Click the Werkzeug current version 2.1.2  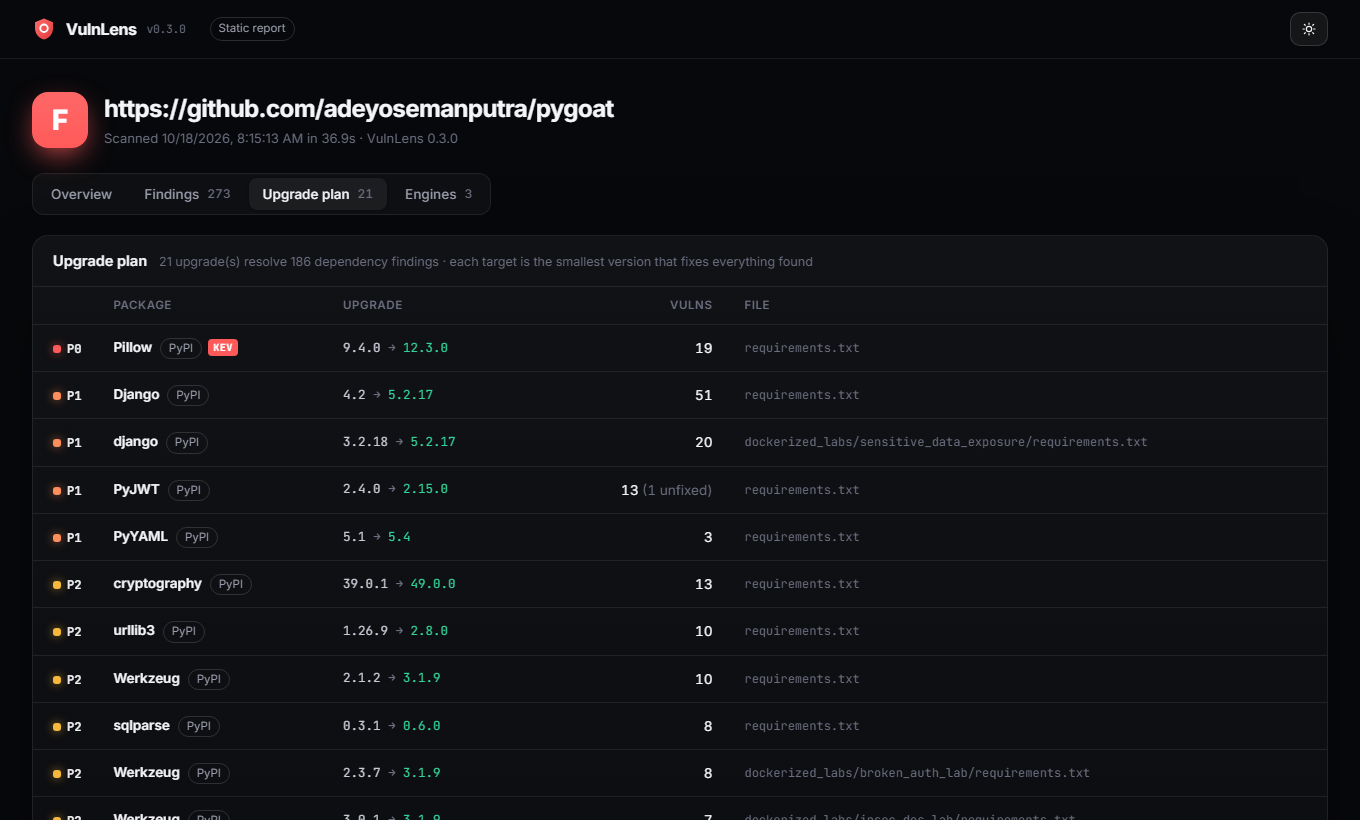coord(362,678)
